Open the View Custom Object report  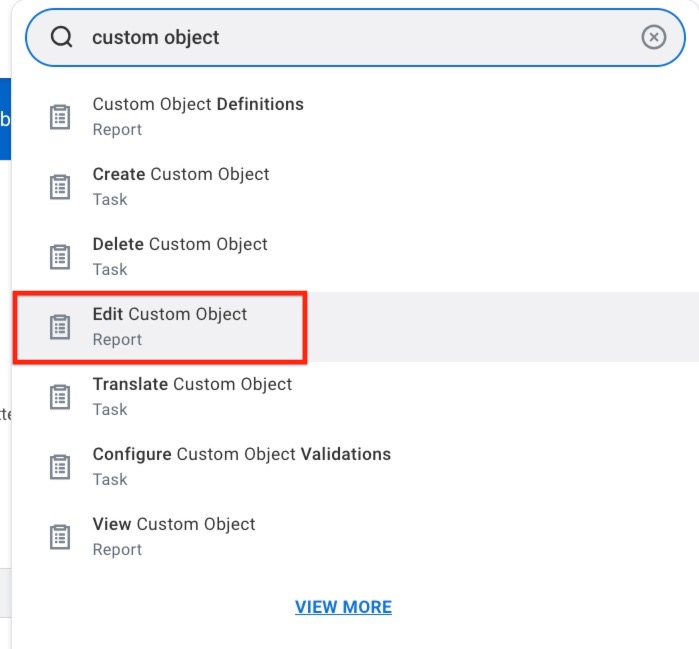(x=174, y=524)
